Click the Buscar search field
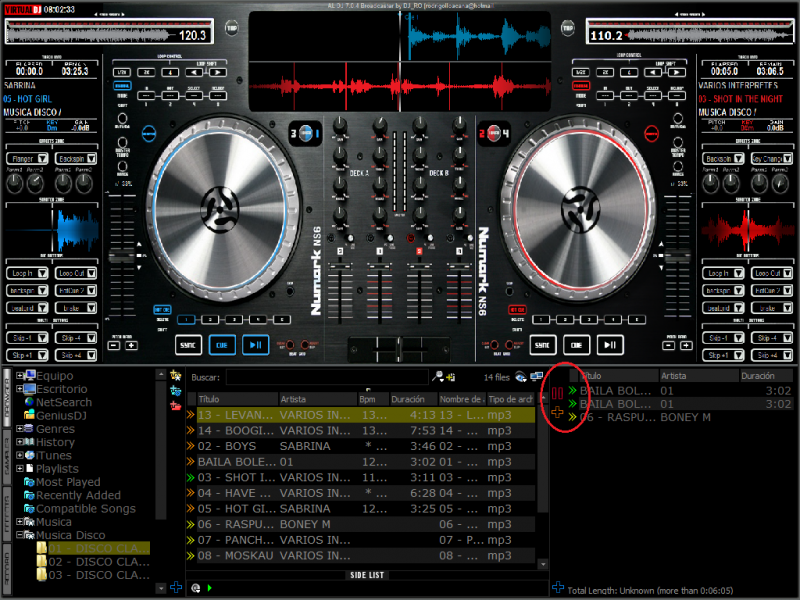Image resolution: width=800 pixels, height=600 pixels. point(325,377)
